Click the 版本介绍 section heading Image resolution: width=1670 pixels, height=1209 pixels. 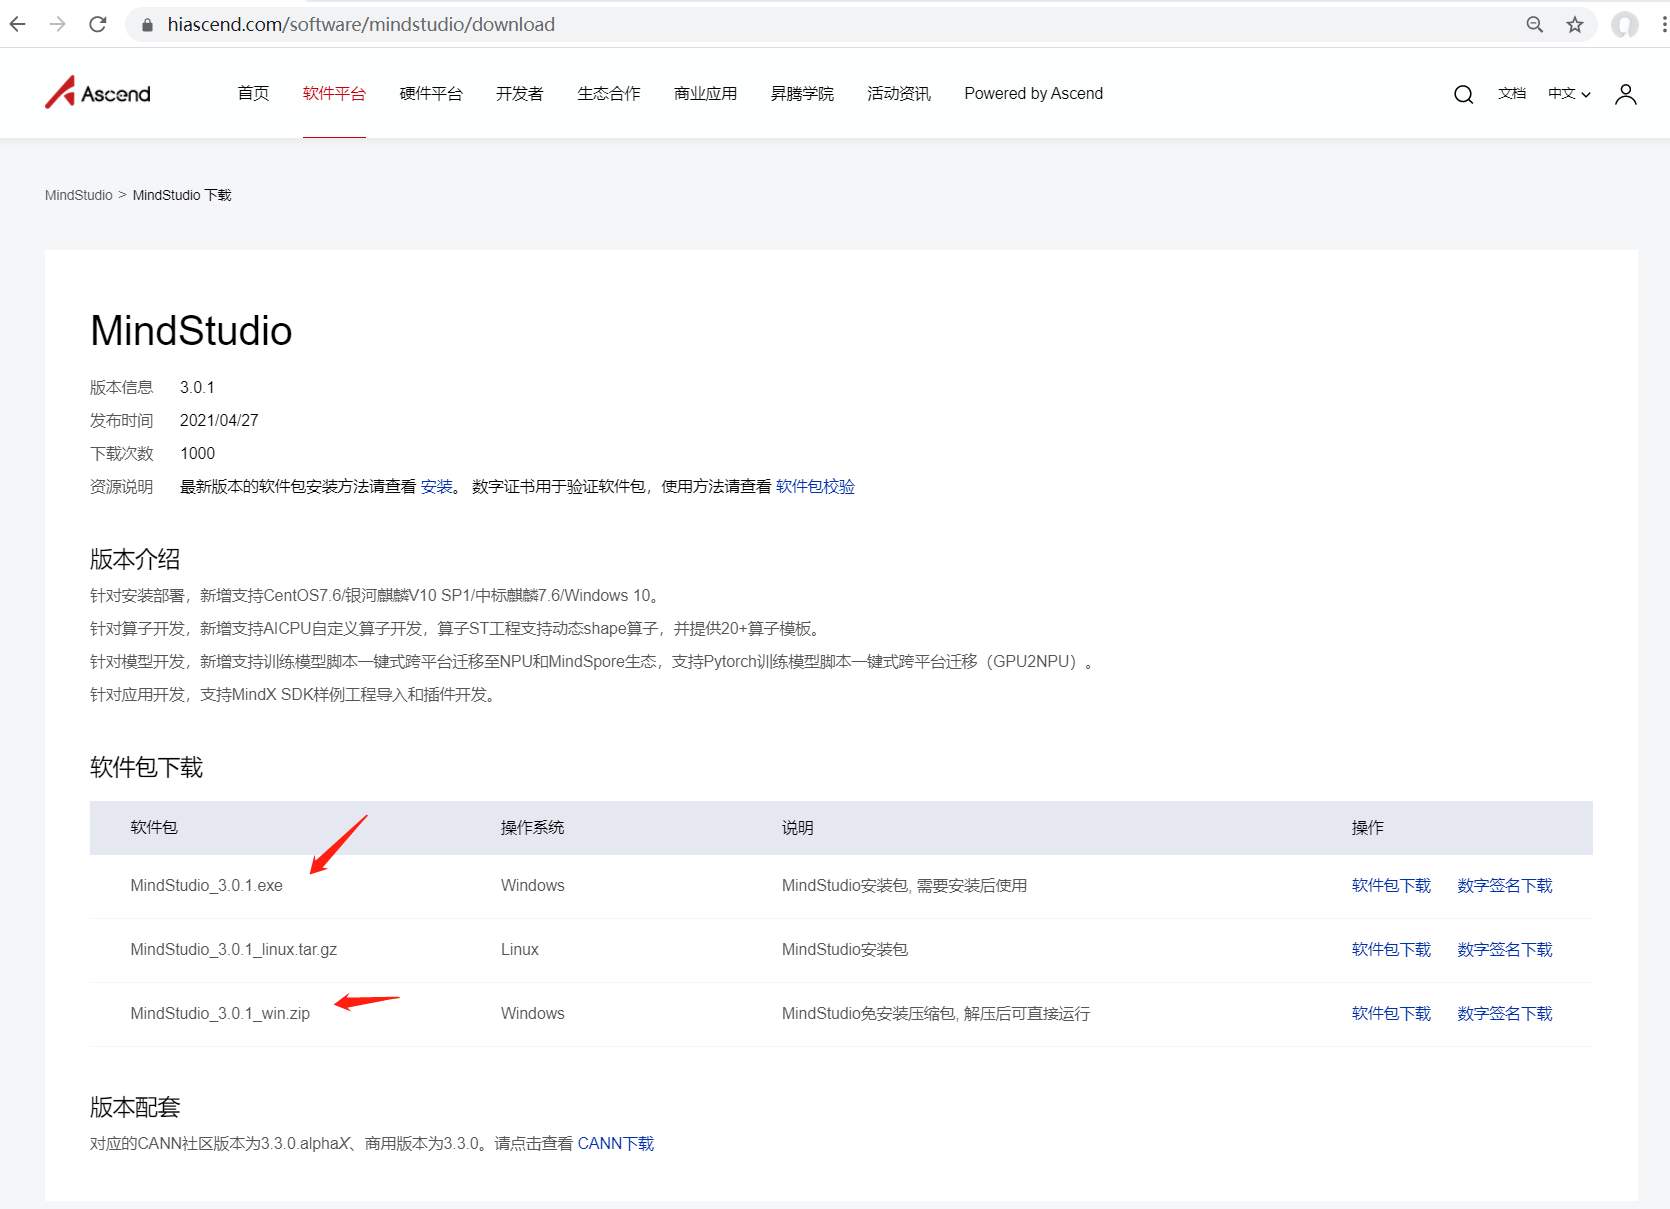coord(135,559)
